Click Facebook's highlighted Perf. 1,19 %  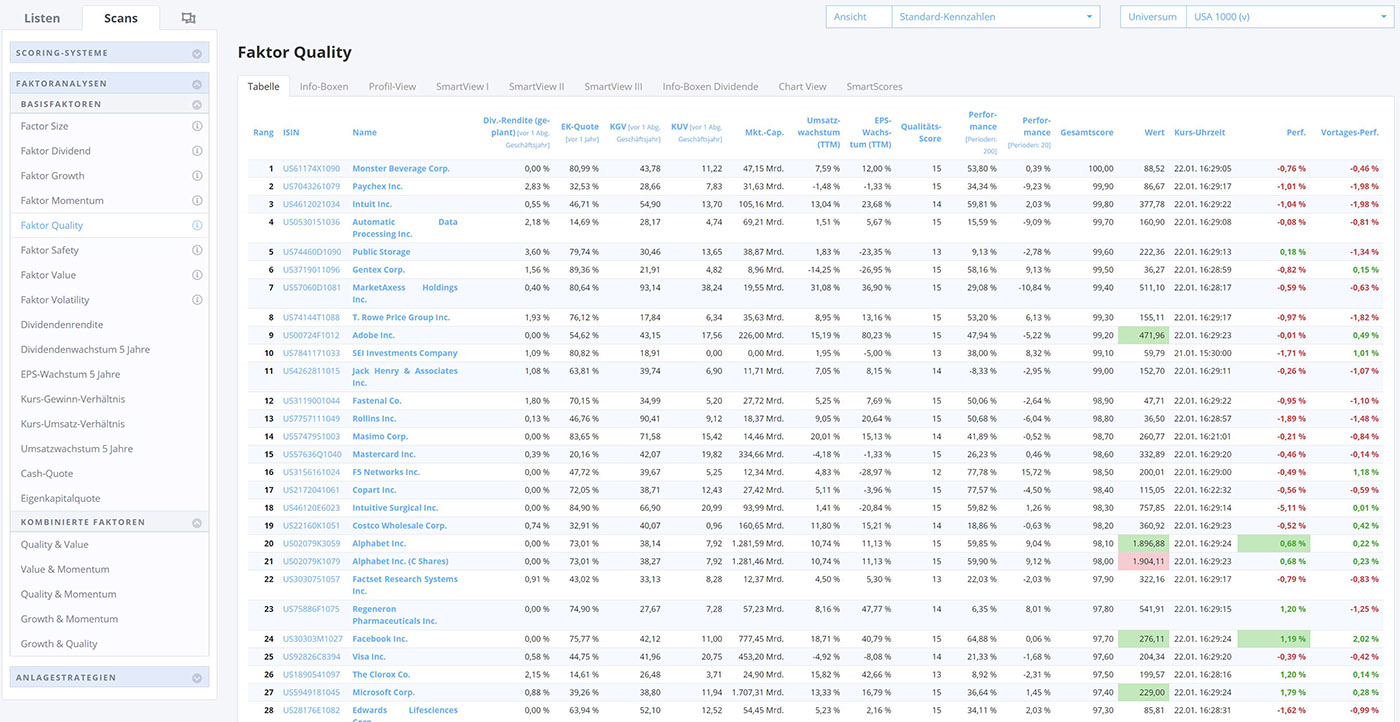(1273, 639)
